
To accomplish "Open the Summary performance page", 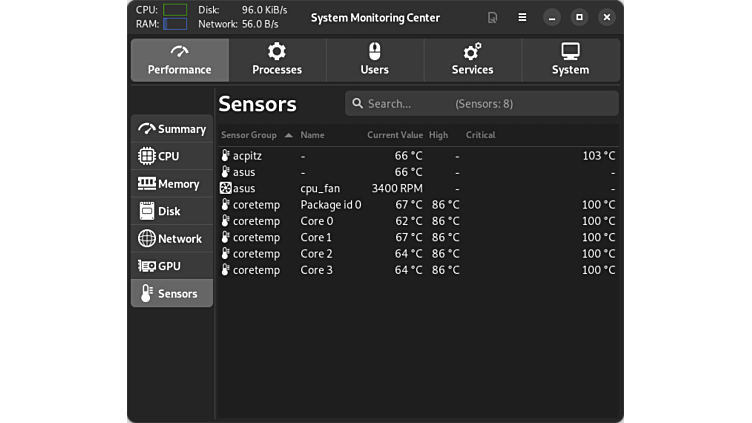I will tap(172, 129).
